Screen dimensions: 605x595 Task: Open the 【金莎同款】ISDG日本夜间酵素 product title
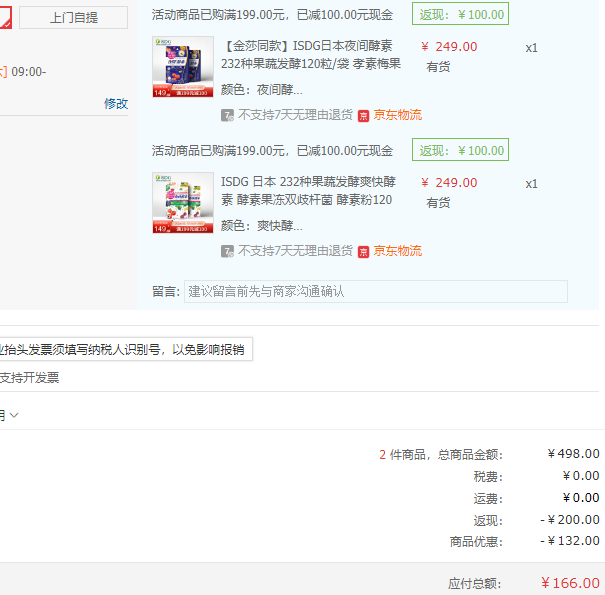click(311, 54)
